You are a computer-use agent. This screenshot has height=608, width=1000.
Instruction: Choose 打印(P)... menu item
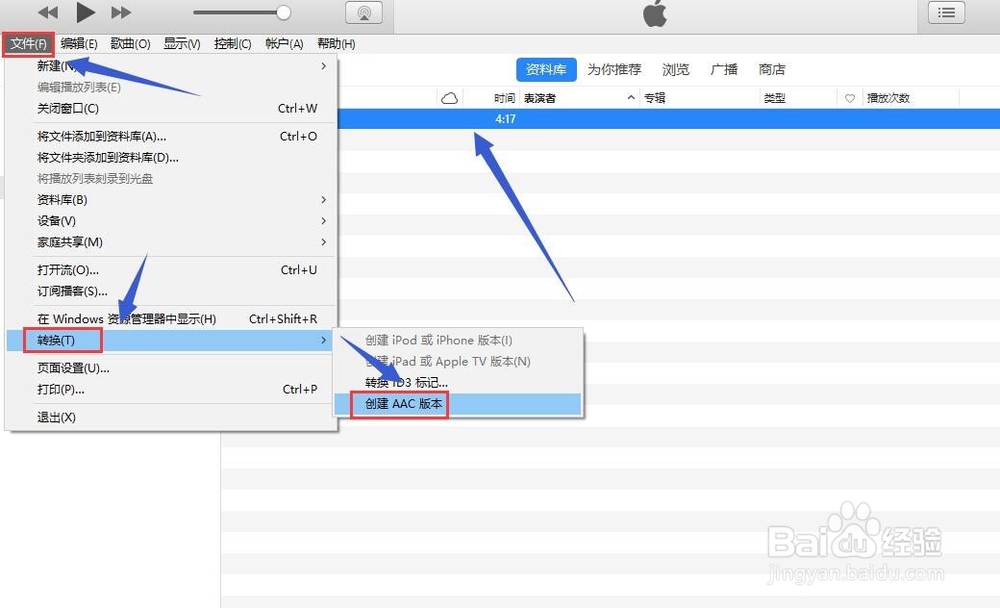click(x=171, y=389)
